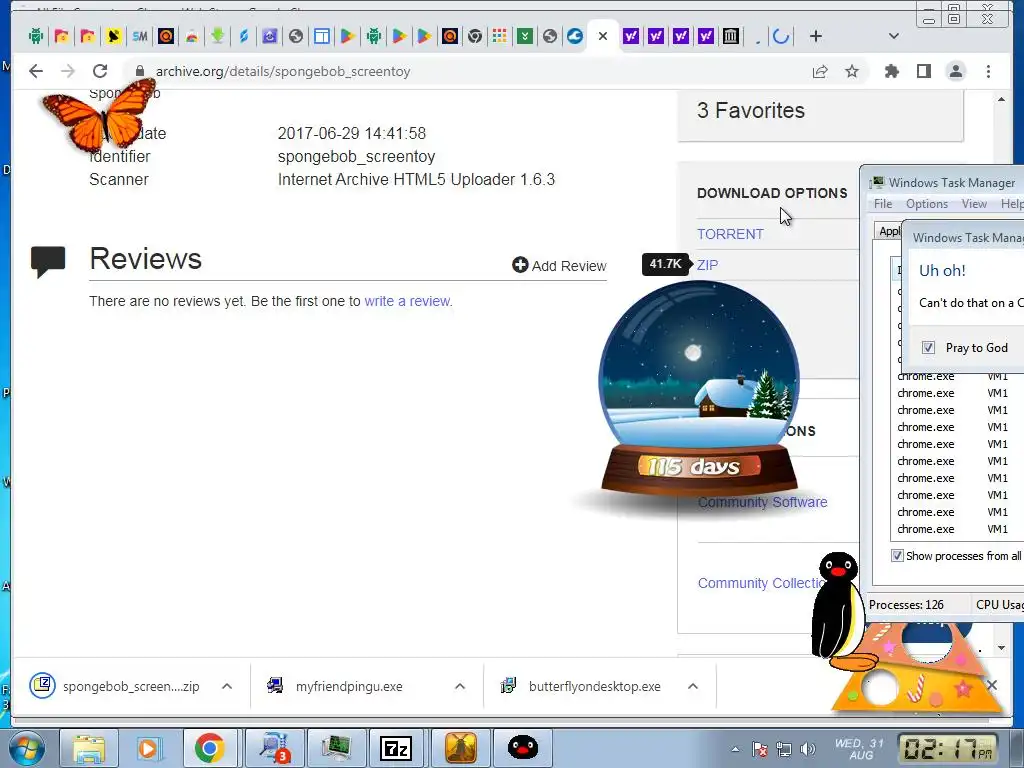Show hidden system tray icons
The width and height of the screenshot is (1024, 768).
pyautogui.click(x=735, y=749)
